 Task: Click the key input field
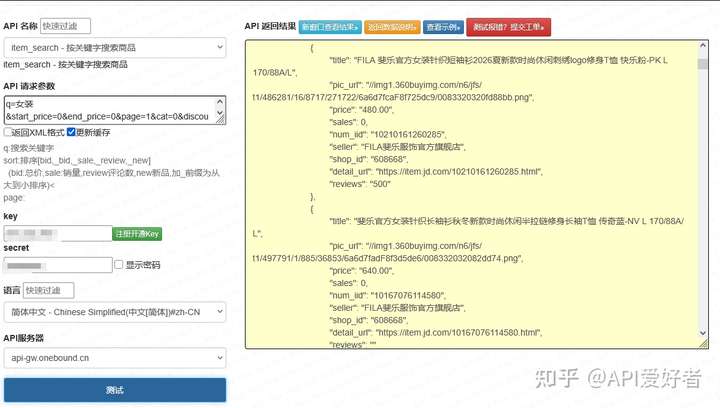tap(58, 233)
